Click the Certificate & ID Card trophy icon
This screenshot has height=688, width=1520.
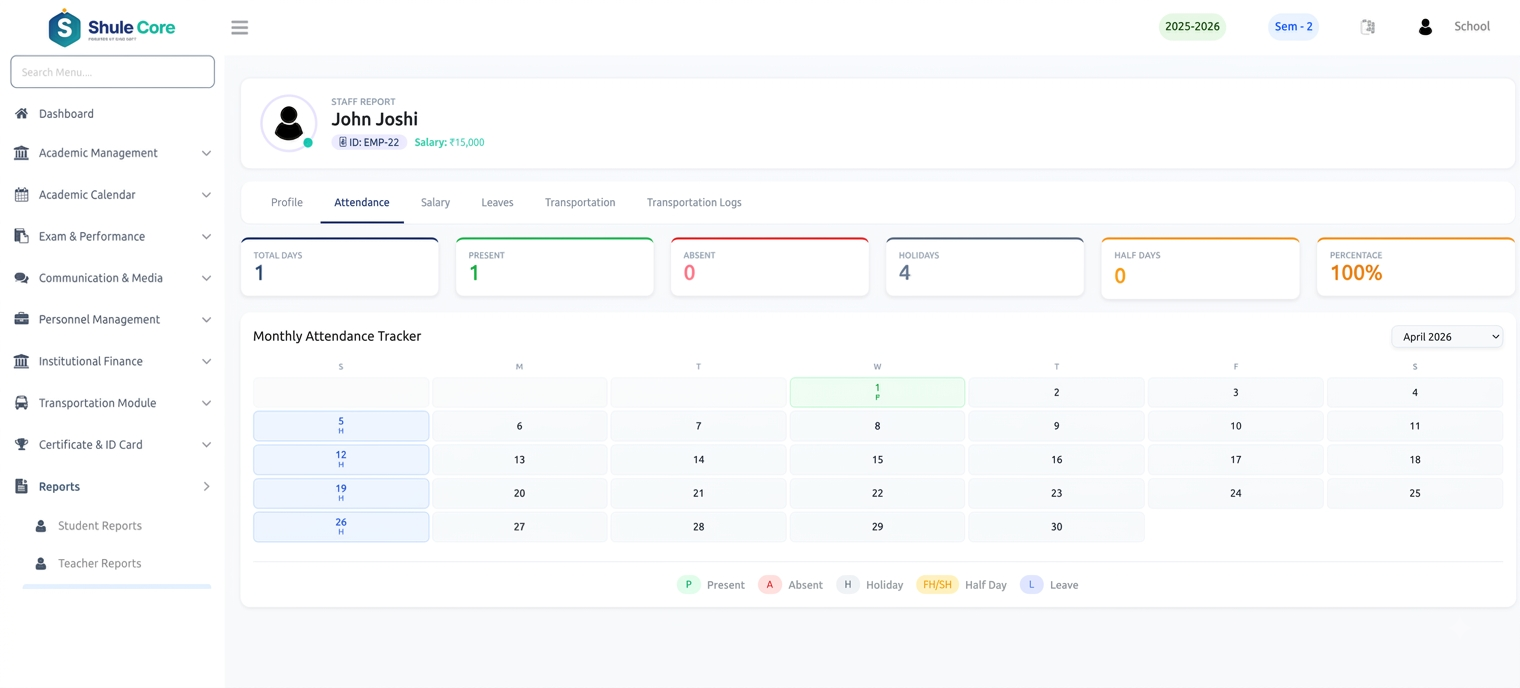click(x=21, y=445)
